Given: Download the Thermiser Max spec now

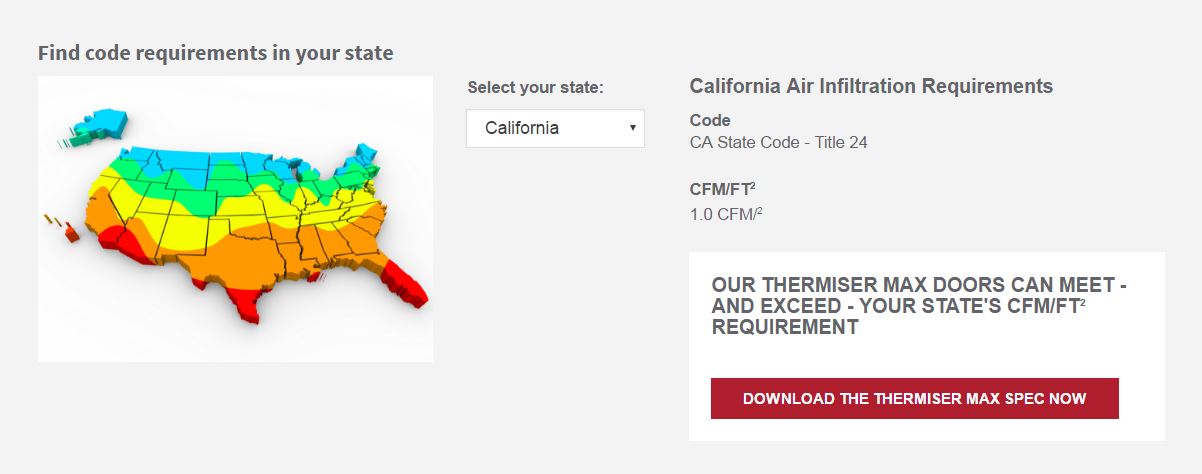Looking at the screenshot, I should (x=914, y=398).
